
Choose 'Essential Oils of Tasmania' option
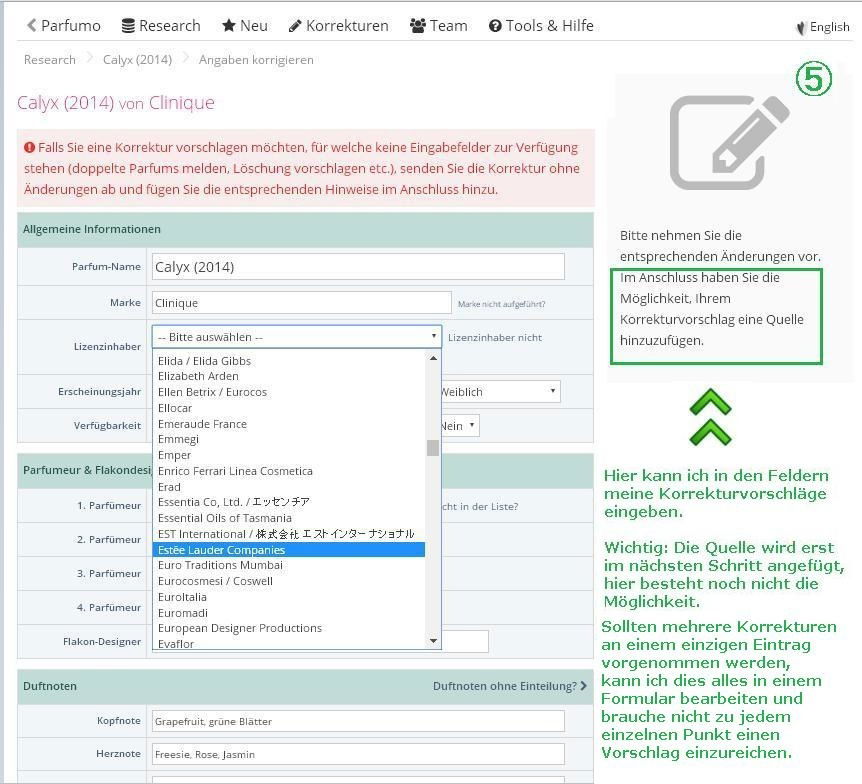click(289, 518)
